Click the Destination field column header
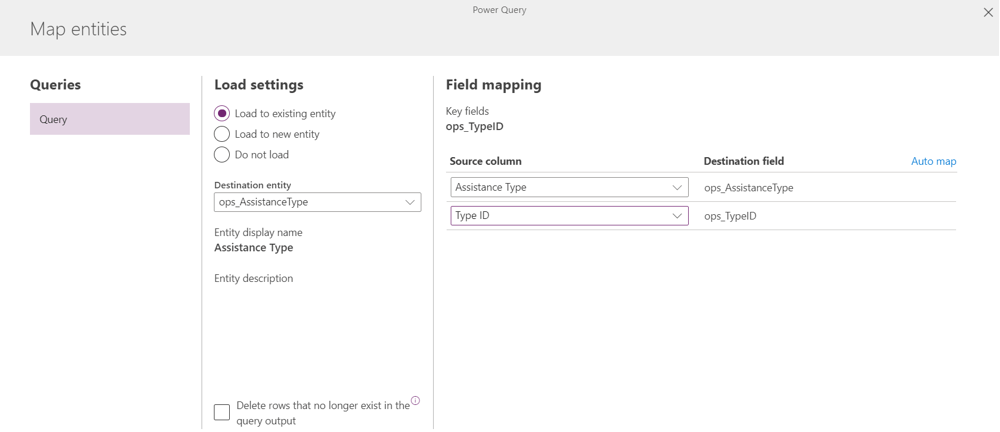The image size is (1000, 432). [743, 161]
